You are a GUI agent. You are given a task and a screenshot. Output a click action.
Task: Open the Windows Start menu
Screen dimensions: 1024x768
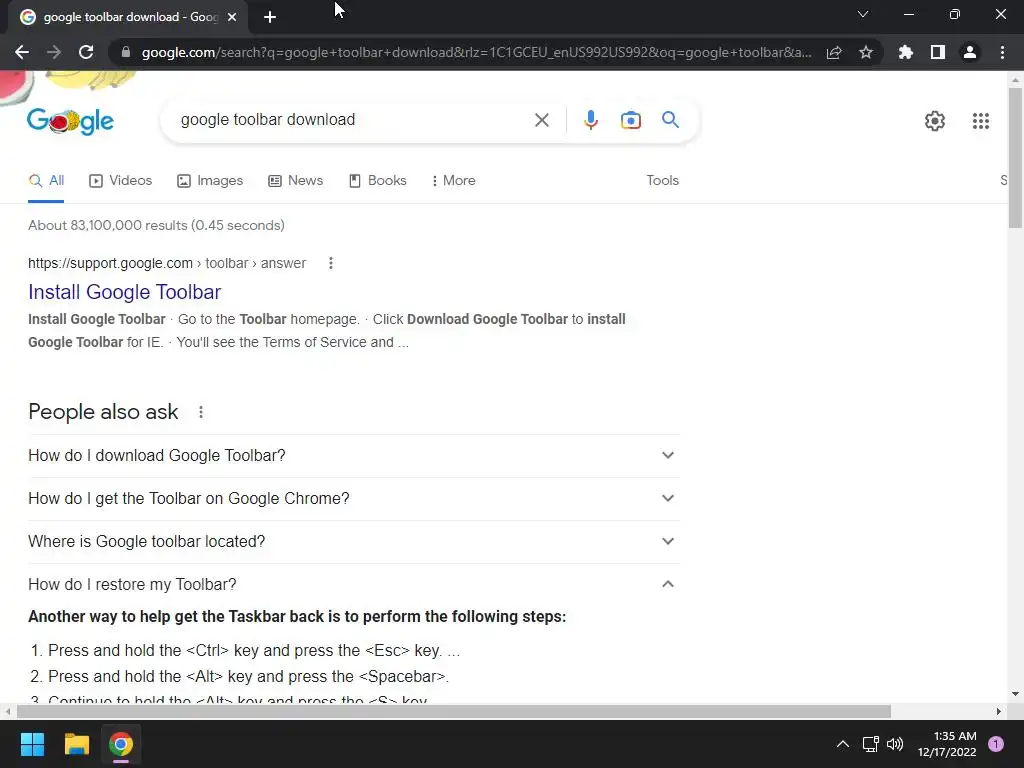(x=32, y=744)
